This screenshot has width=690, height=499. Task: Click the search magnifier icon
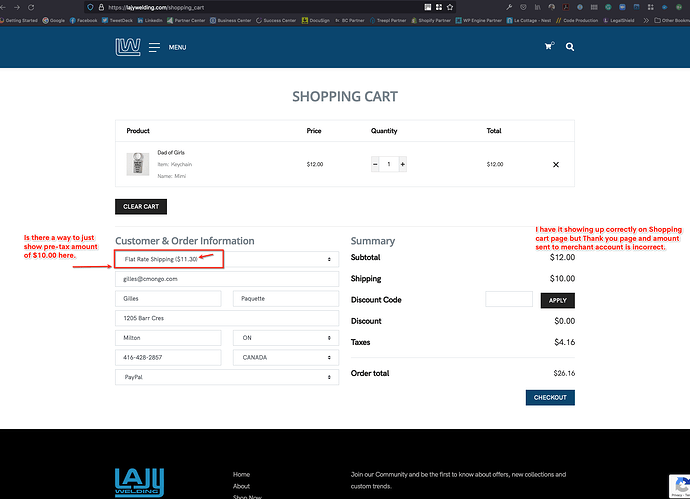(570, 47)
